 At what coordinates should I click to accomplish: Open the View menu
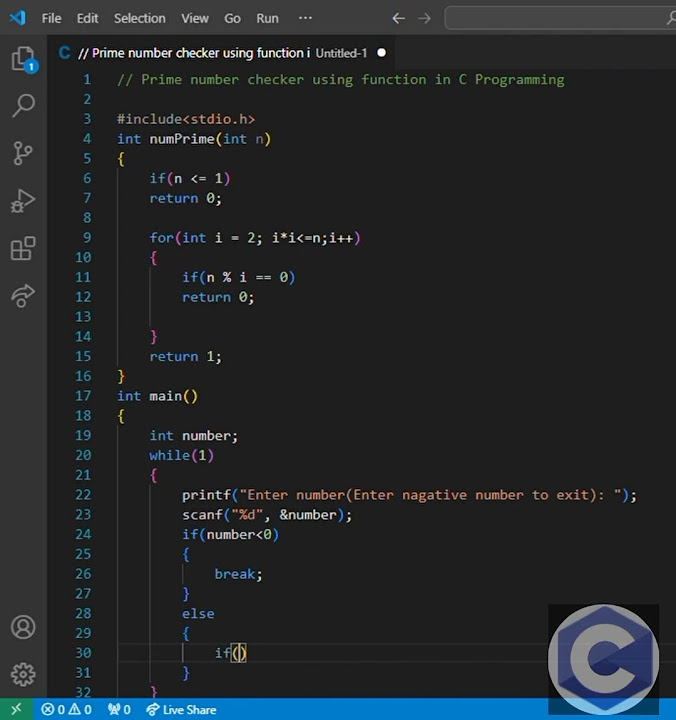pyautogui.click(x=195, y=18)
